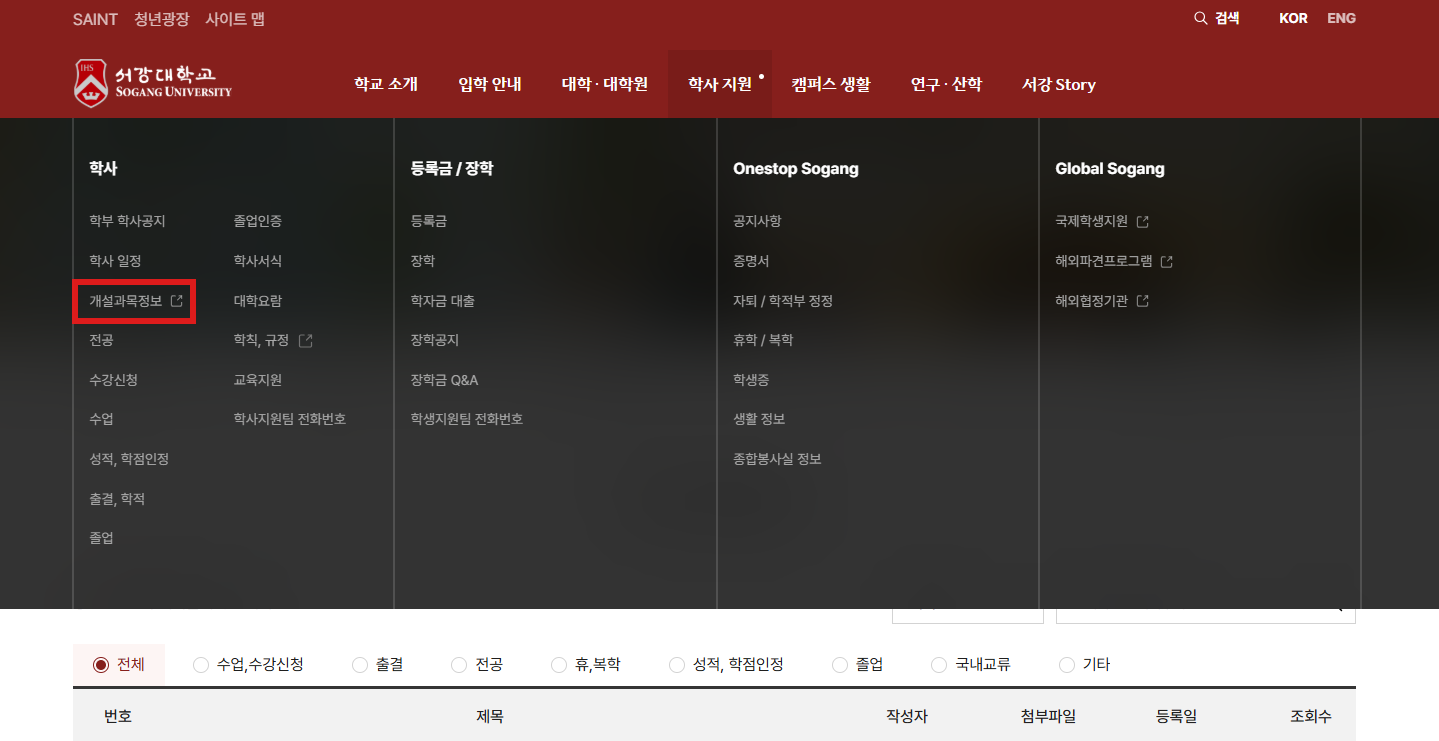Select the 졸업 radio filter
The image size is (1439, 741).
click(840, 665)
